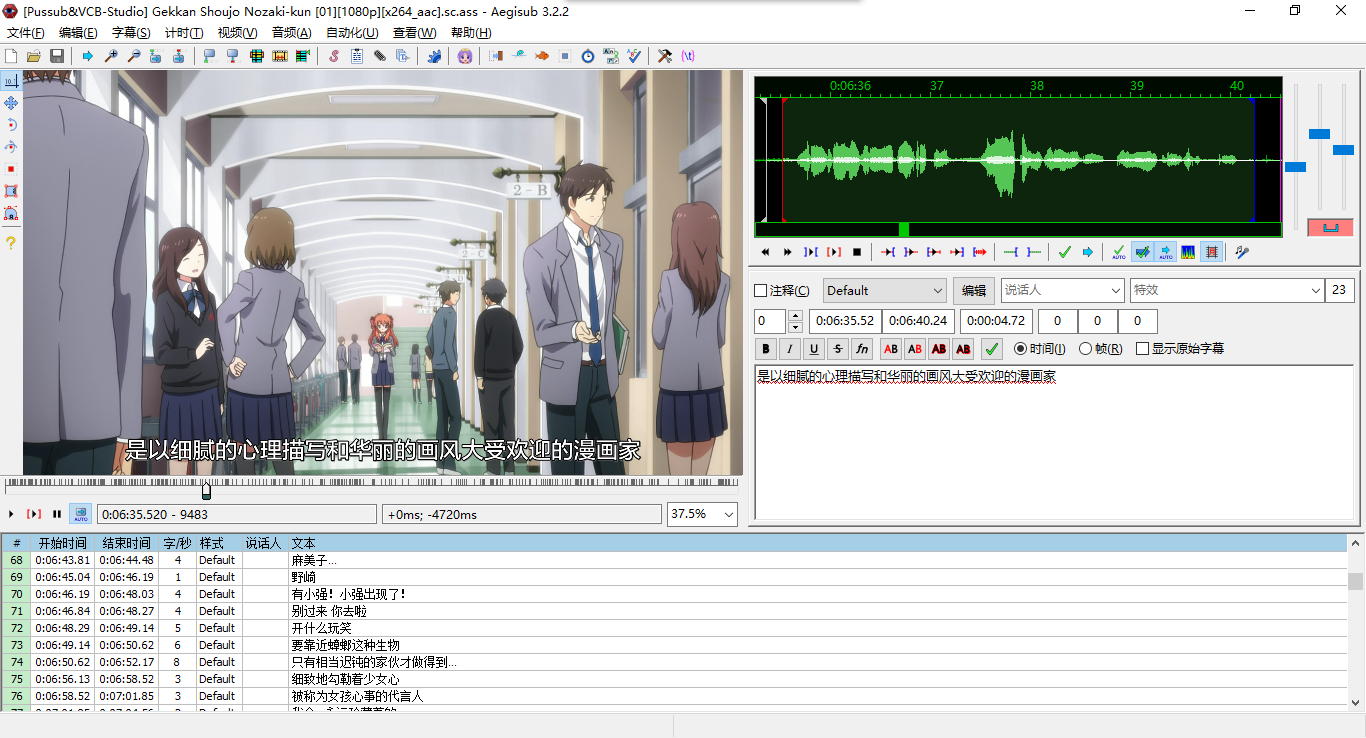Click into the subtitle text edit box
This screenshot has width=1366, height=738.
click(1054, 442)
